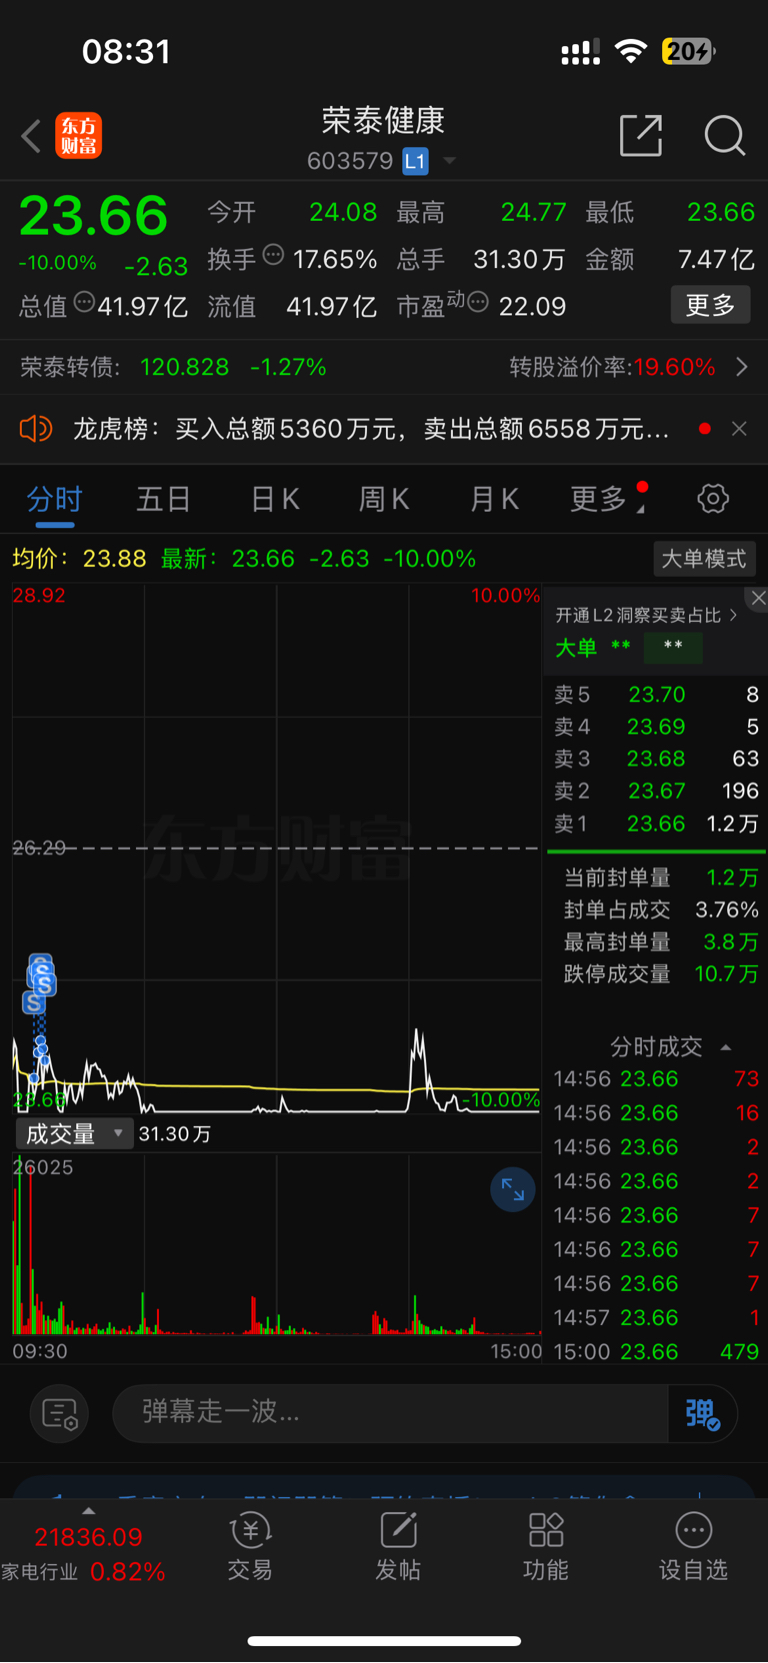
Task: Tap 最高封单量 3.8万 row
Action: (660, 942)
